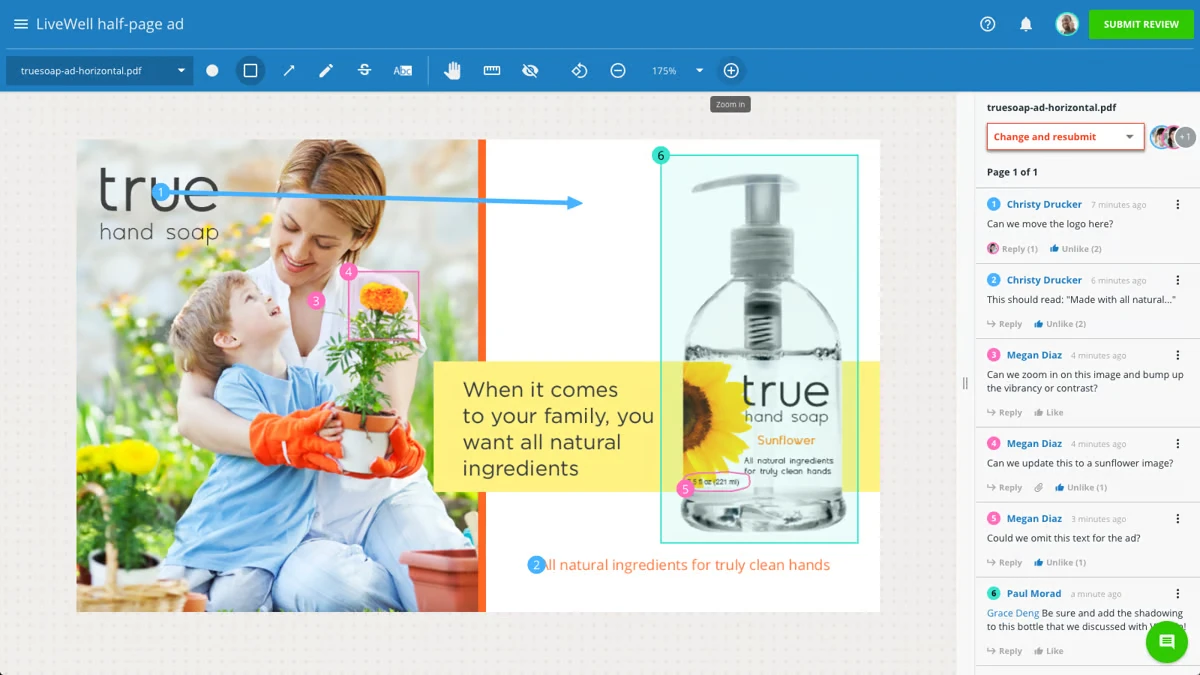Activate the hand pan tool
Screen dimensions: 1200x675
452,71
